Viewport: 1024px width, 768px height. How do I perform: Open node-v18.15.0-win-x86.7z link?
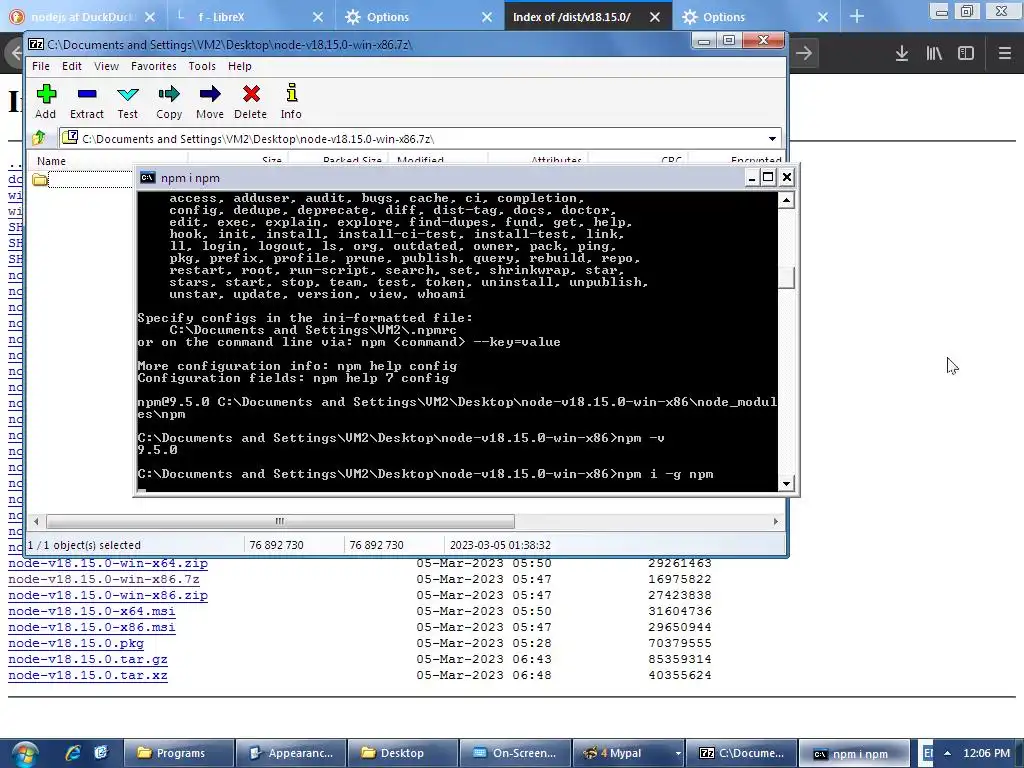(104, 579)
